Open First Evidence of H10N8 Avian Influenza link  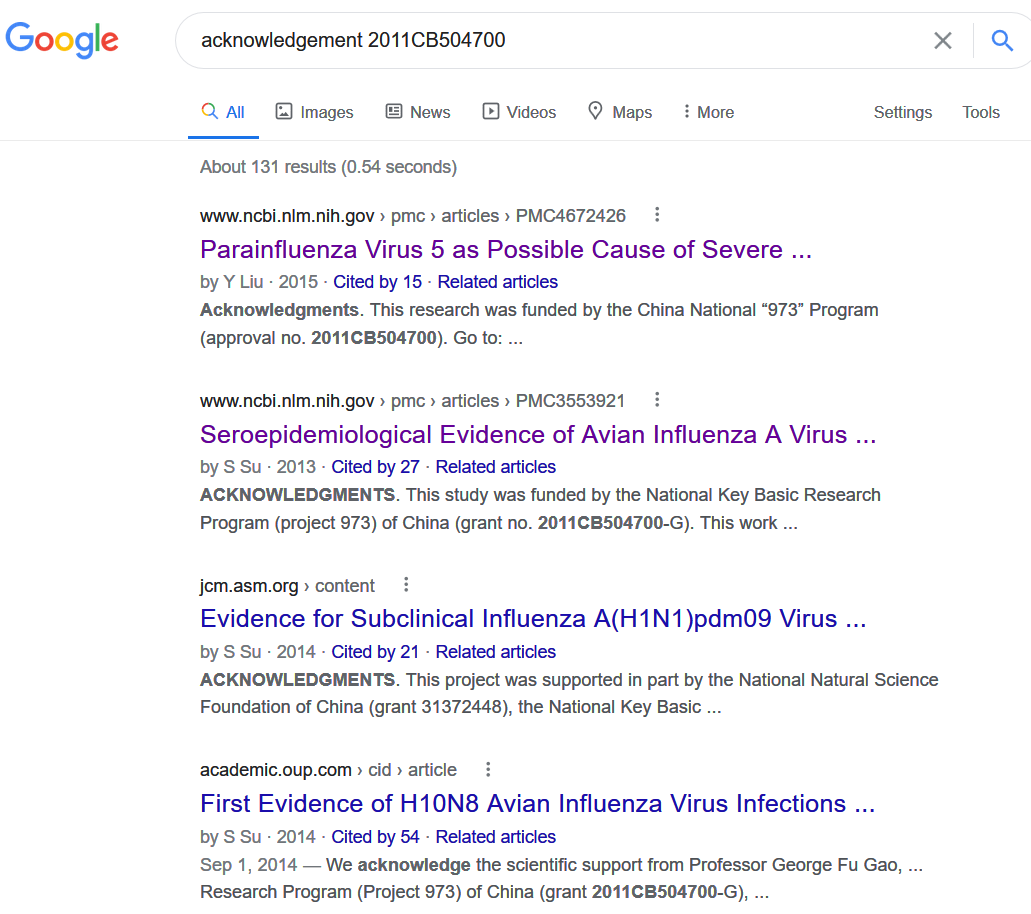pos(537,804)
